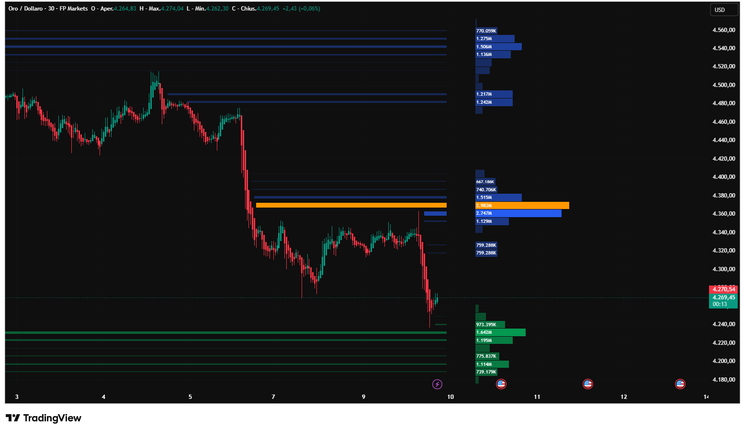Click date 12 on the time axis
Screen dimensions: 743x429
pyautogui.click(x=624, y=397)
